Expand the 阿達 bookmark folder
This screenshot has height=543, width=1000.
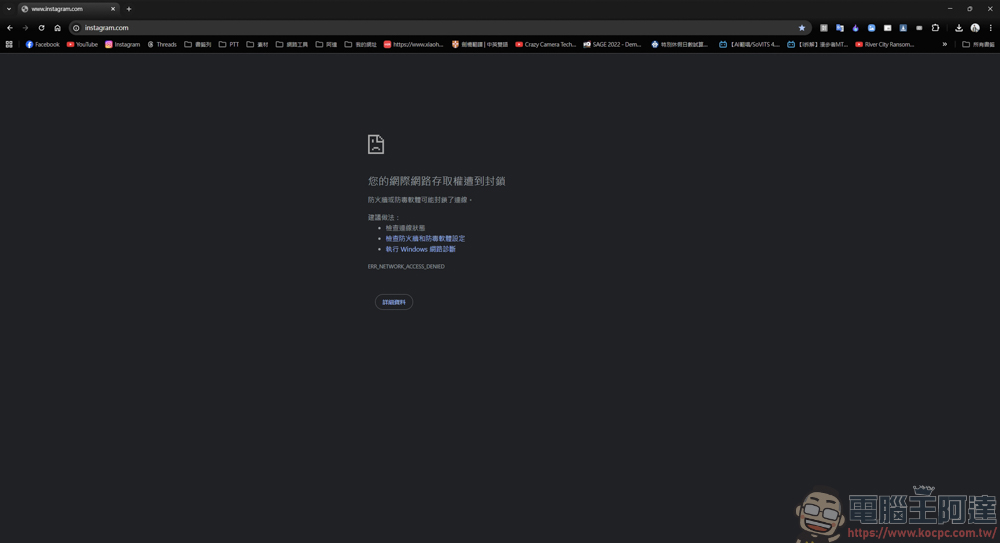point(327,45)
